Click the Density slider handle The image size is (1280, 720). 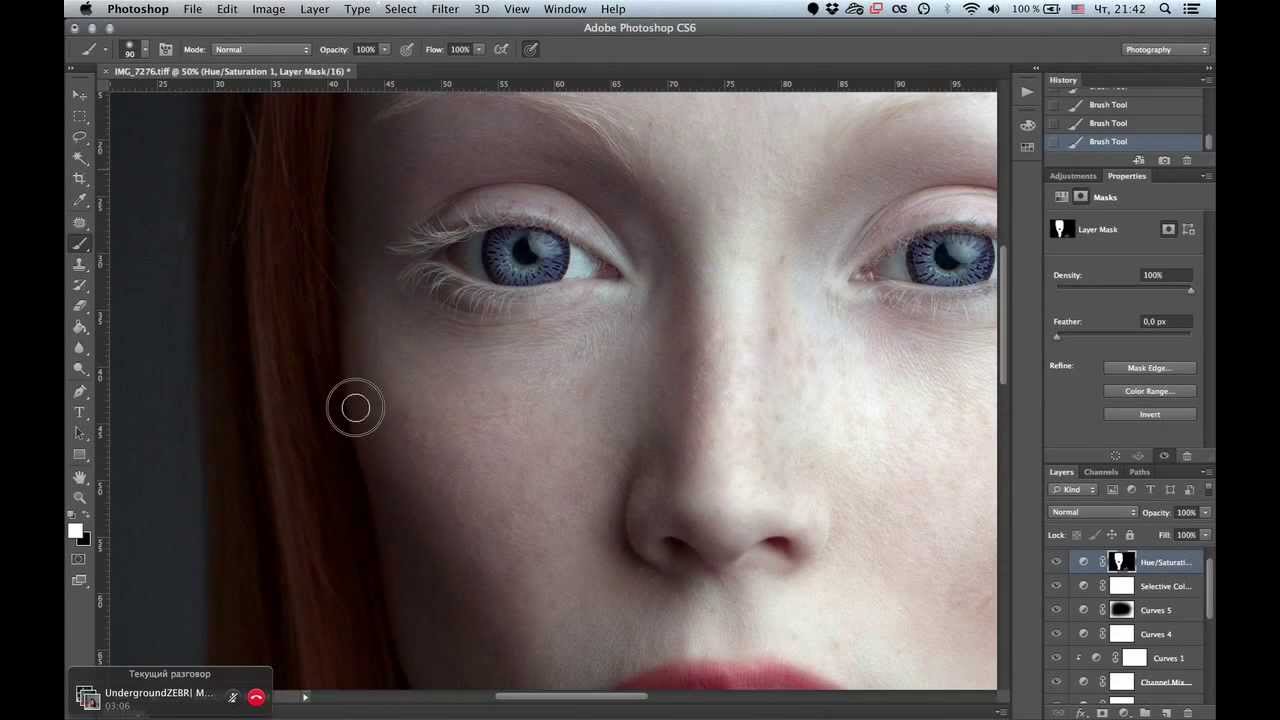coord(1190,290)
